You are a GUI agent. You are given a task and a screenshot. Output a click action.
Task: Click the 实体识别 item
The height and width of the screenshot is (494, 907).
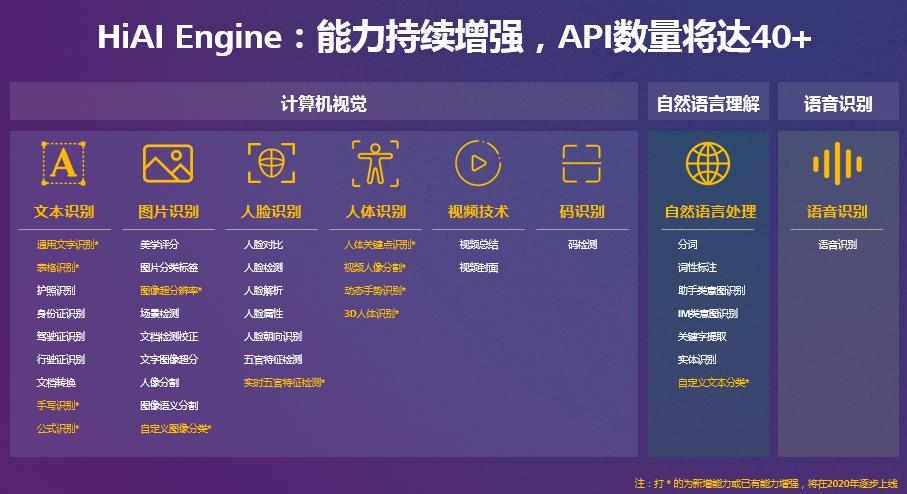click(x=697, y=360)
